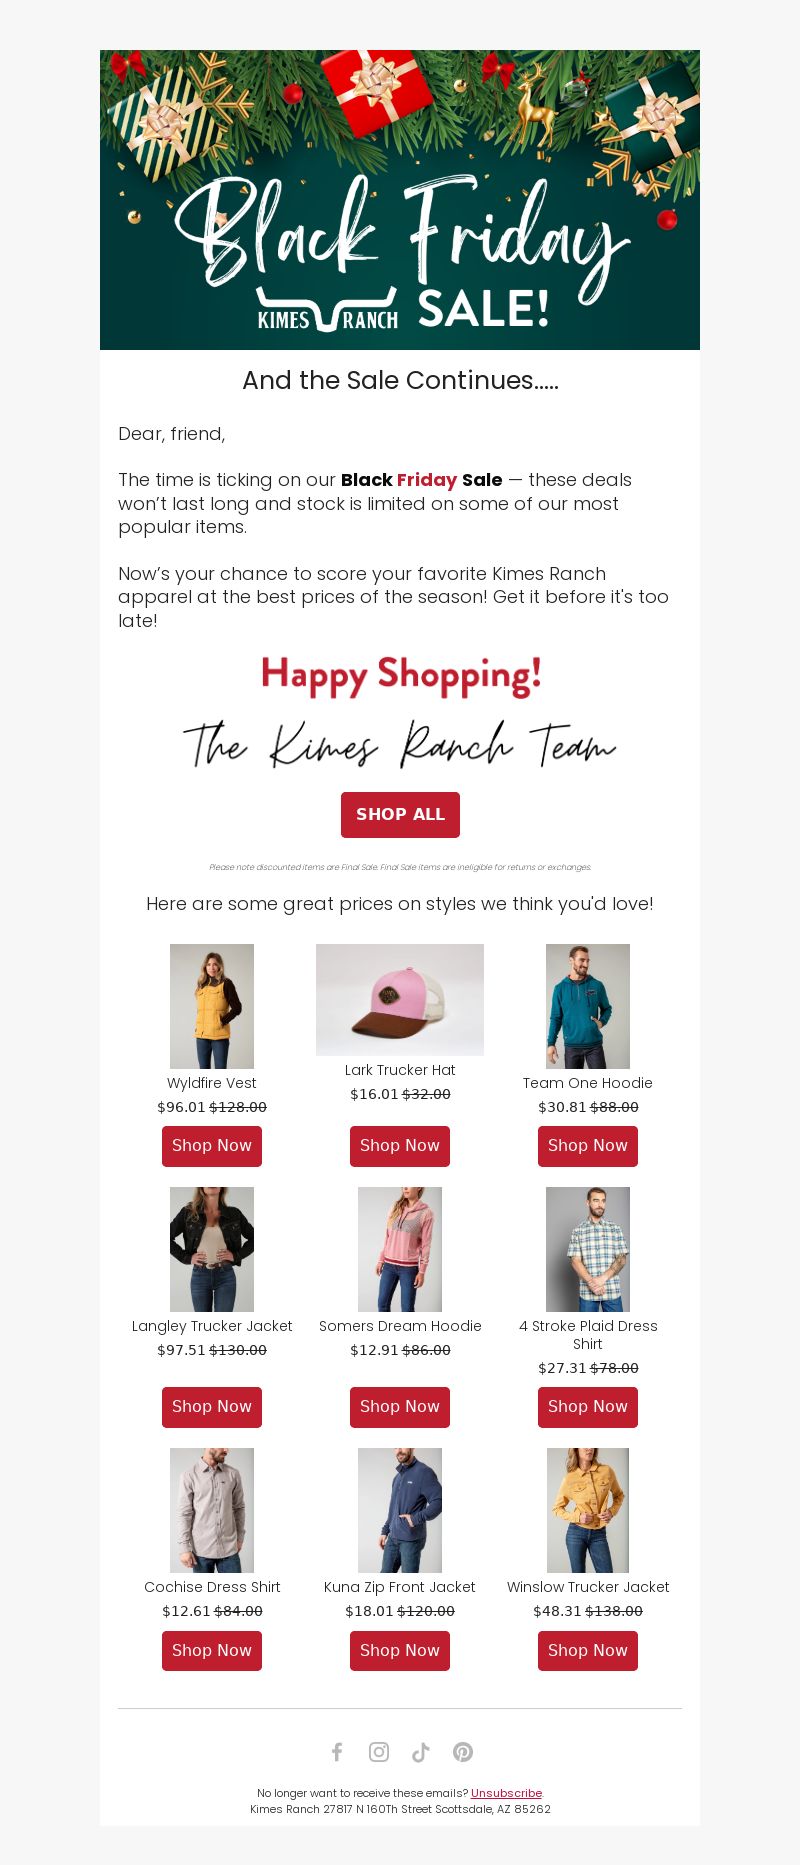
Task: Shop Now under Lark Trucker Hat
Action: click(x=400, y=1146)
